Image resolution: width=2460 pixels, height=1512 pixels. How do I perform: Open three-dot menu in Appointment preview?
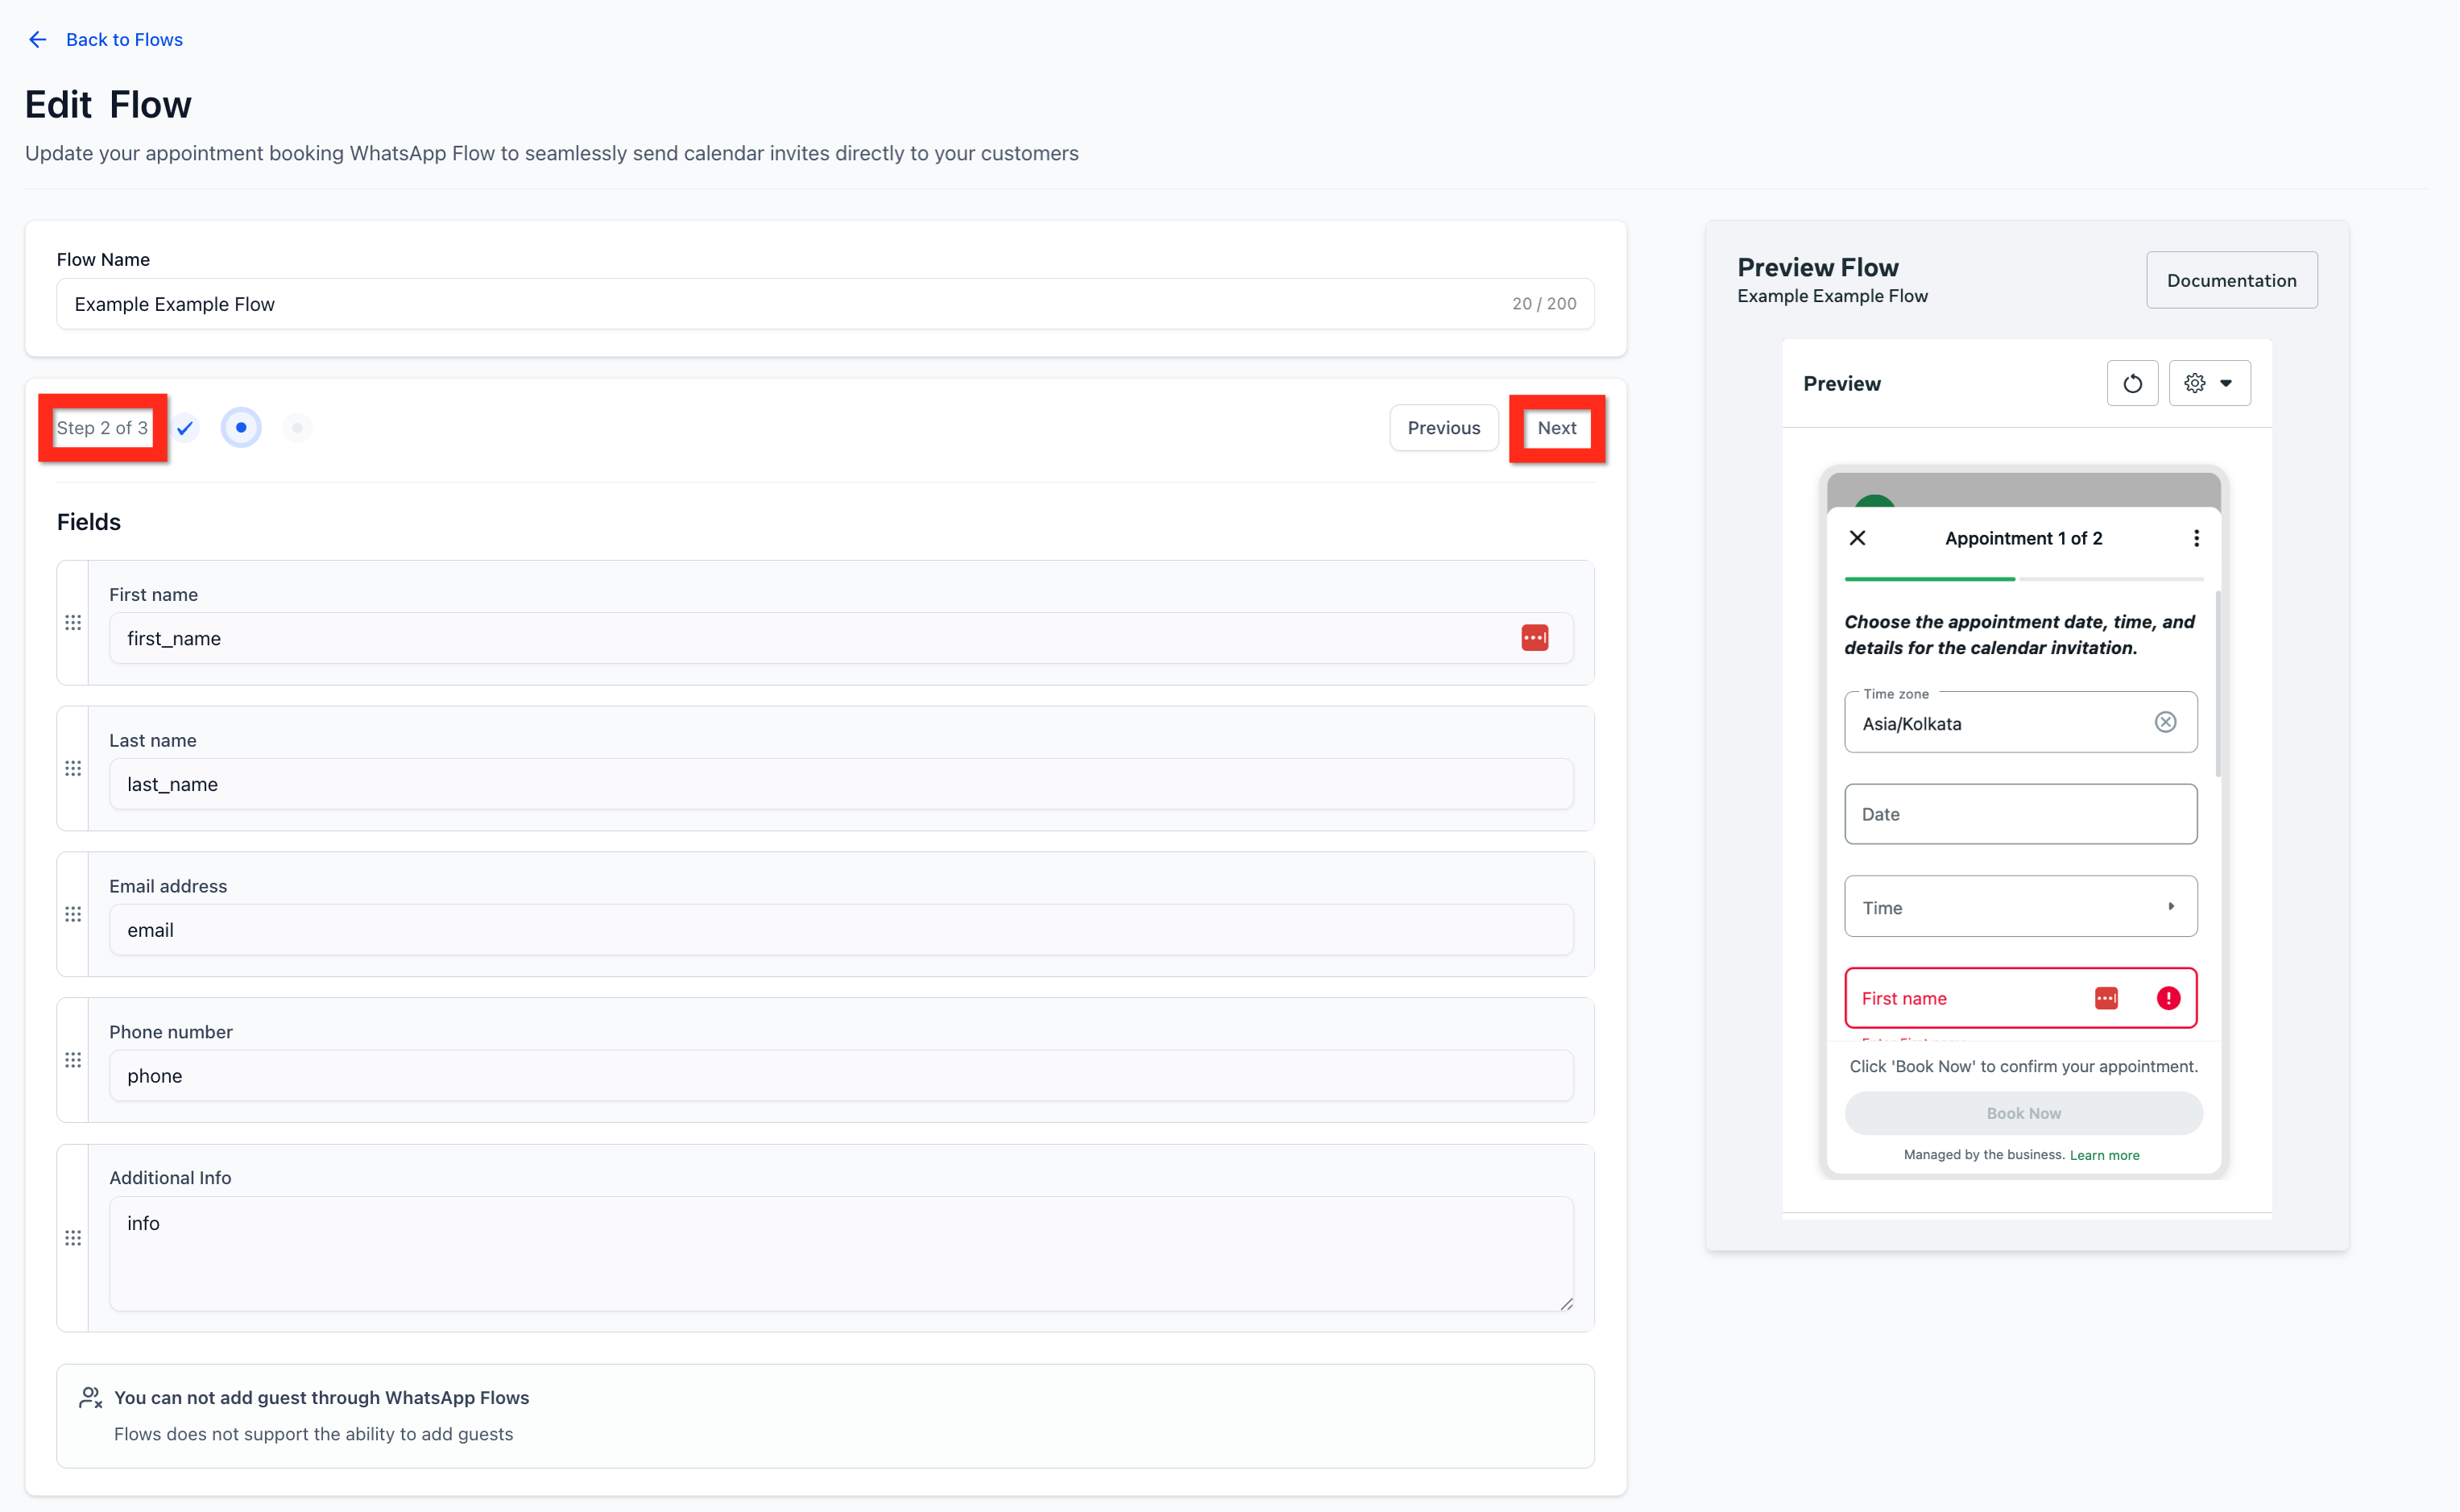(2196, 538)
